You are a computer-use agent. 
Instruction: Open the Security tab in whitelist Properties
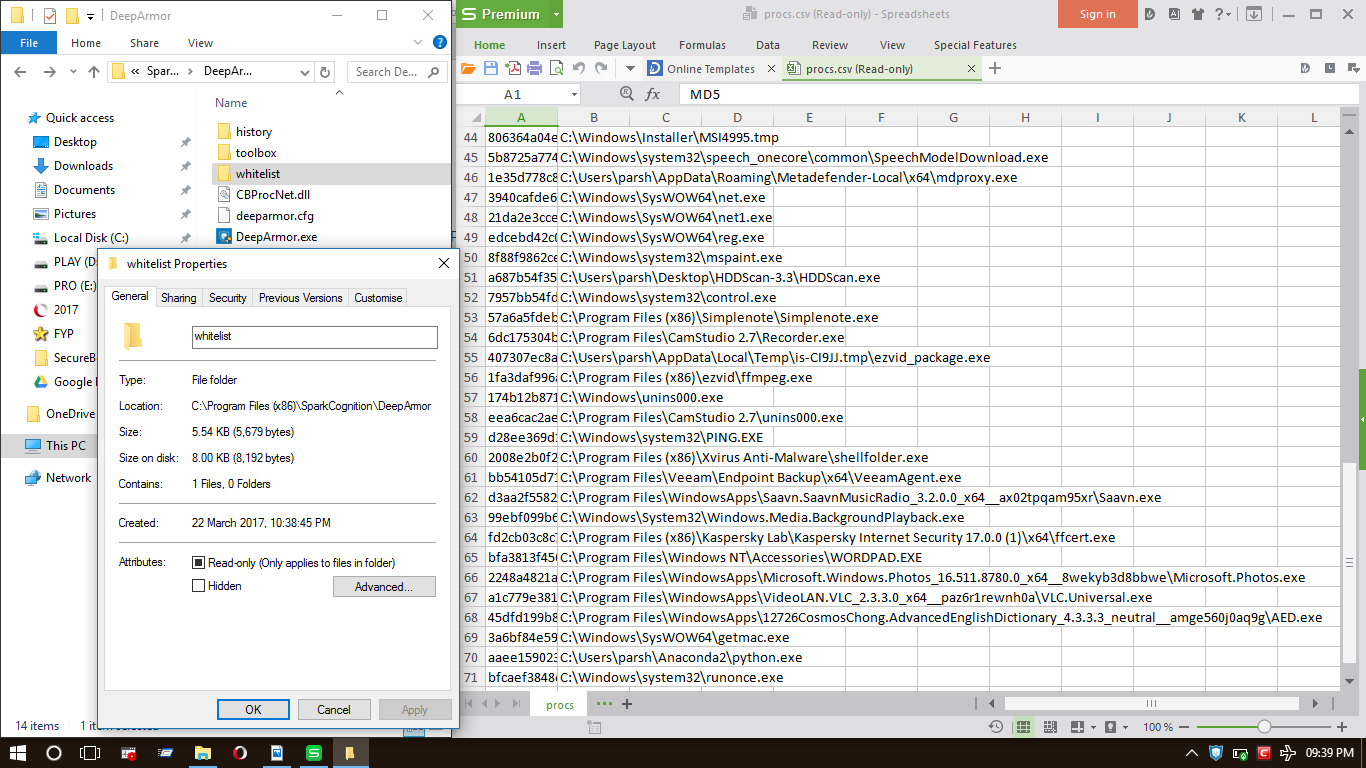point(228,298)
